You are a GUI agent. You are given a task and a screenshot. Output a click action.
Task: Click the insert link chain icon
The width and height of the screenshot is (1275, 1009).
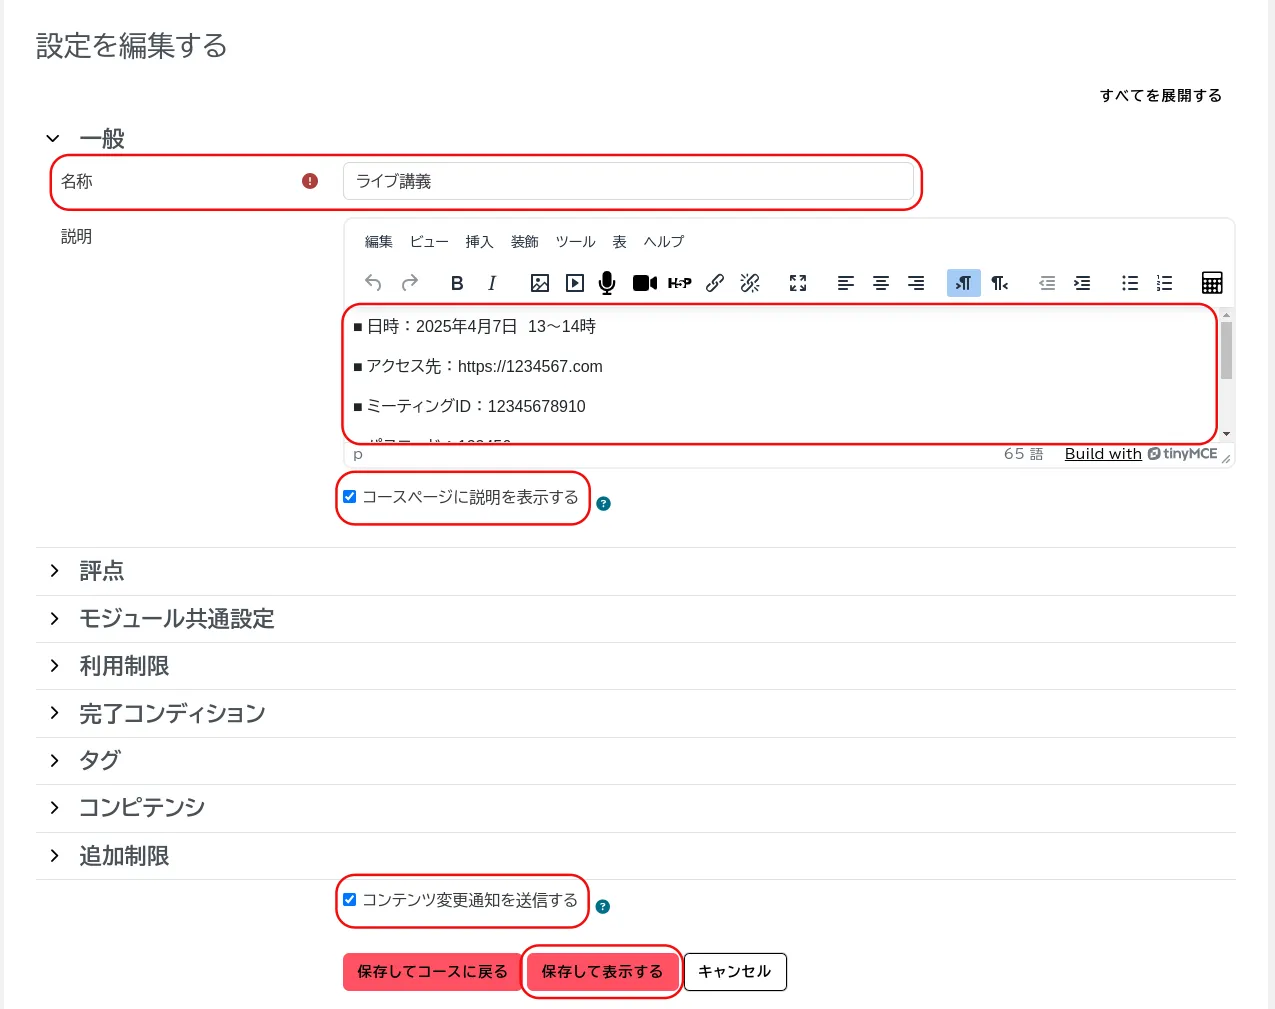[x=715, y=283]
